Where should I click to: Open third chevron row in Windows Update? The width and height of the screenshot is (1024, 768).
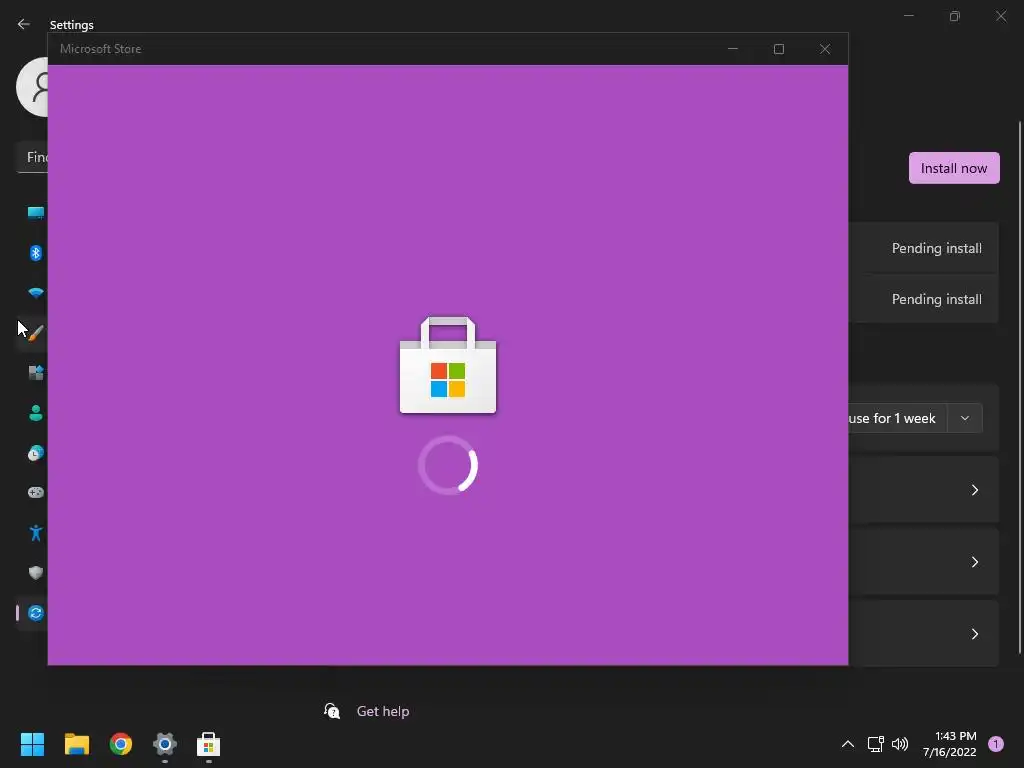click(x=924, y=633)
